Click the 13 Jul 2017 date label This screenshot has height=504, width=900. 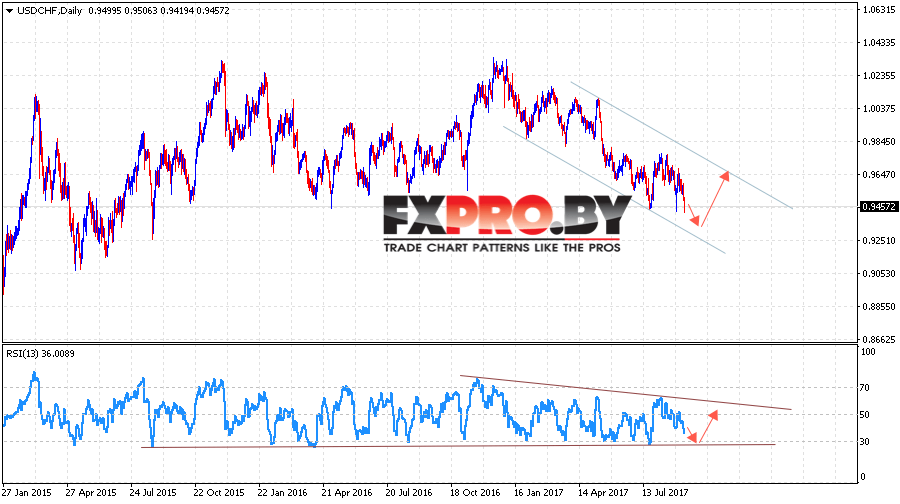(x=665, y=493)
